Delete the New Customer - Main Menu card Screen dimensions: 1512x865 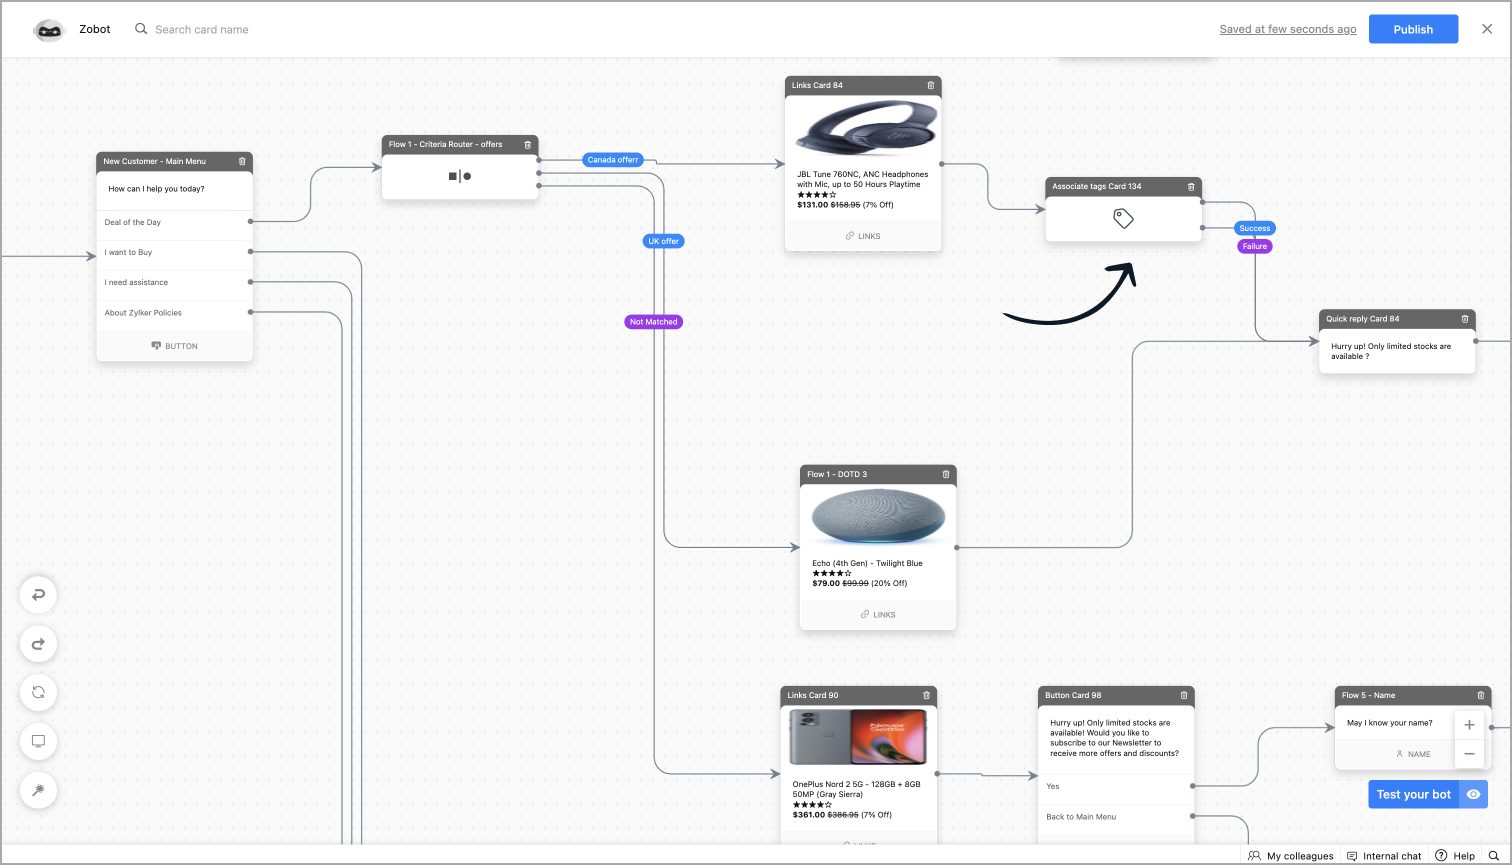pyautogui.click(x=242, y=161)
